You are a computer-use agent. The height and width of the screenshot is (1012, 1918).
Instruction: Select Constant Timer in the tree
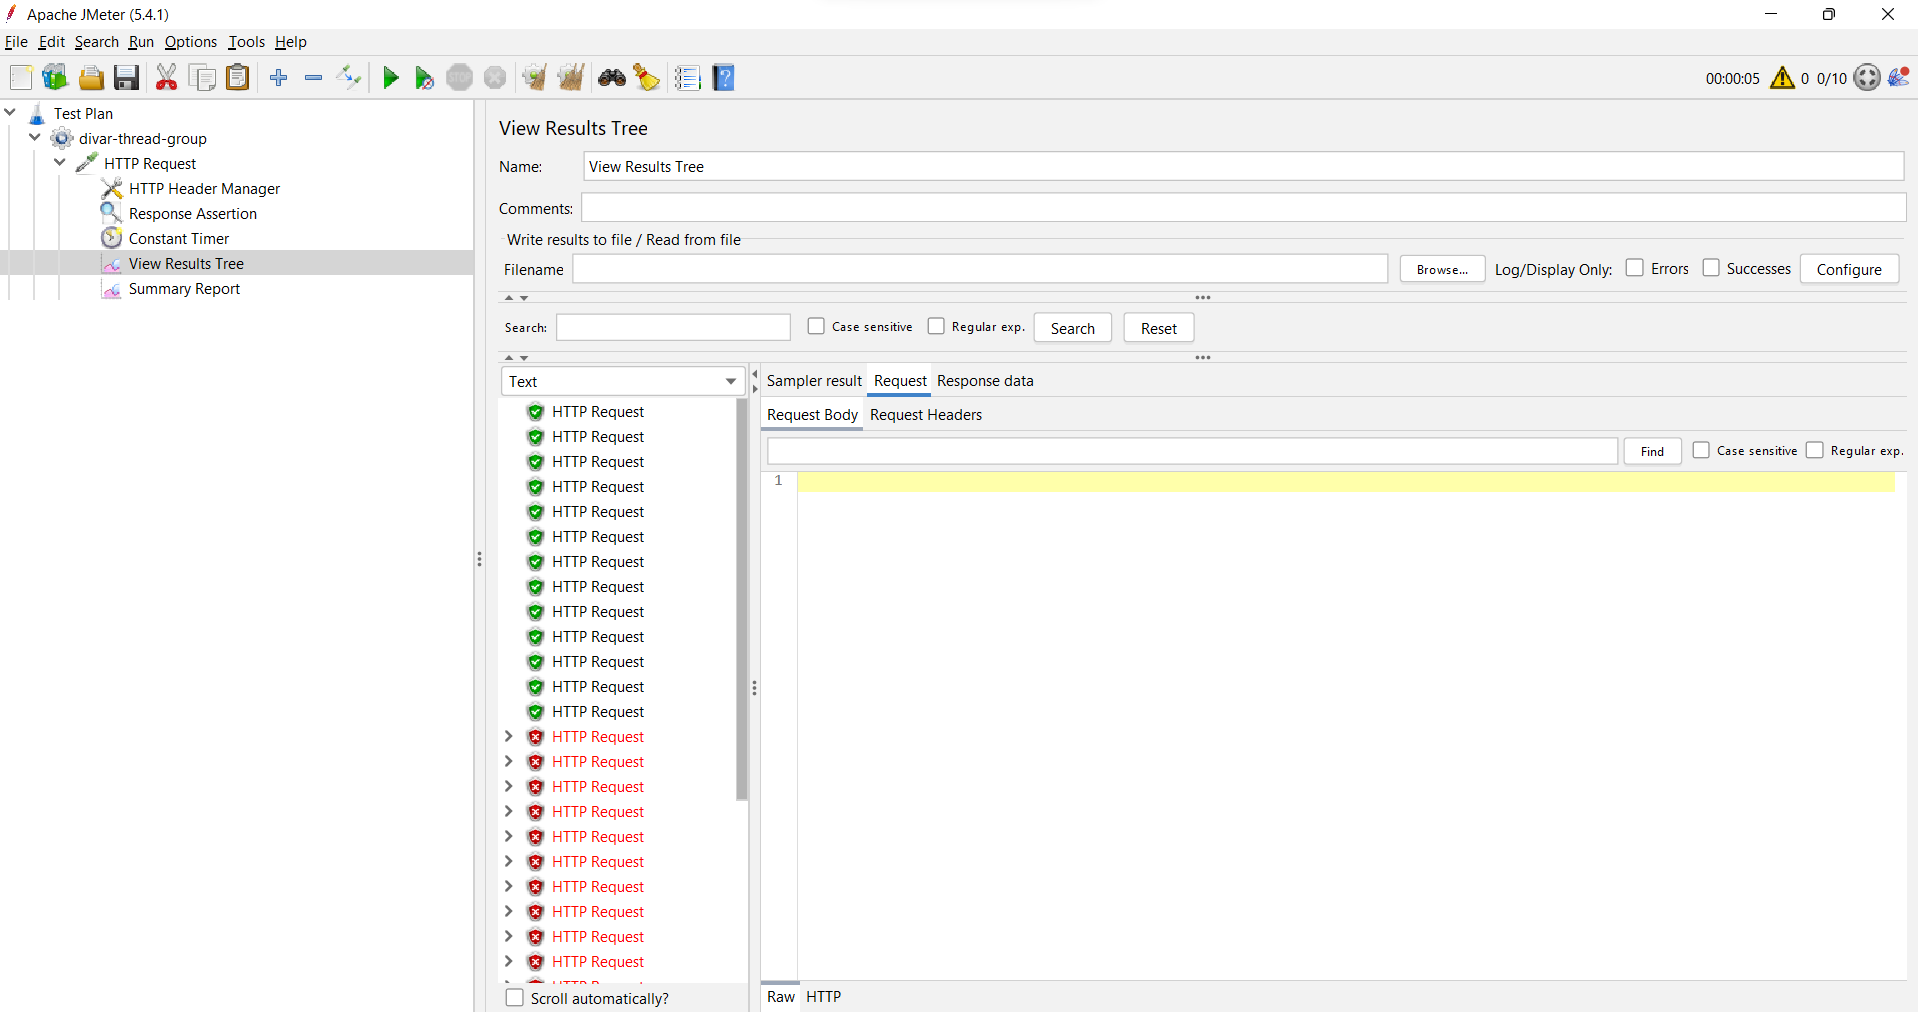[179, 239]
